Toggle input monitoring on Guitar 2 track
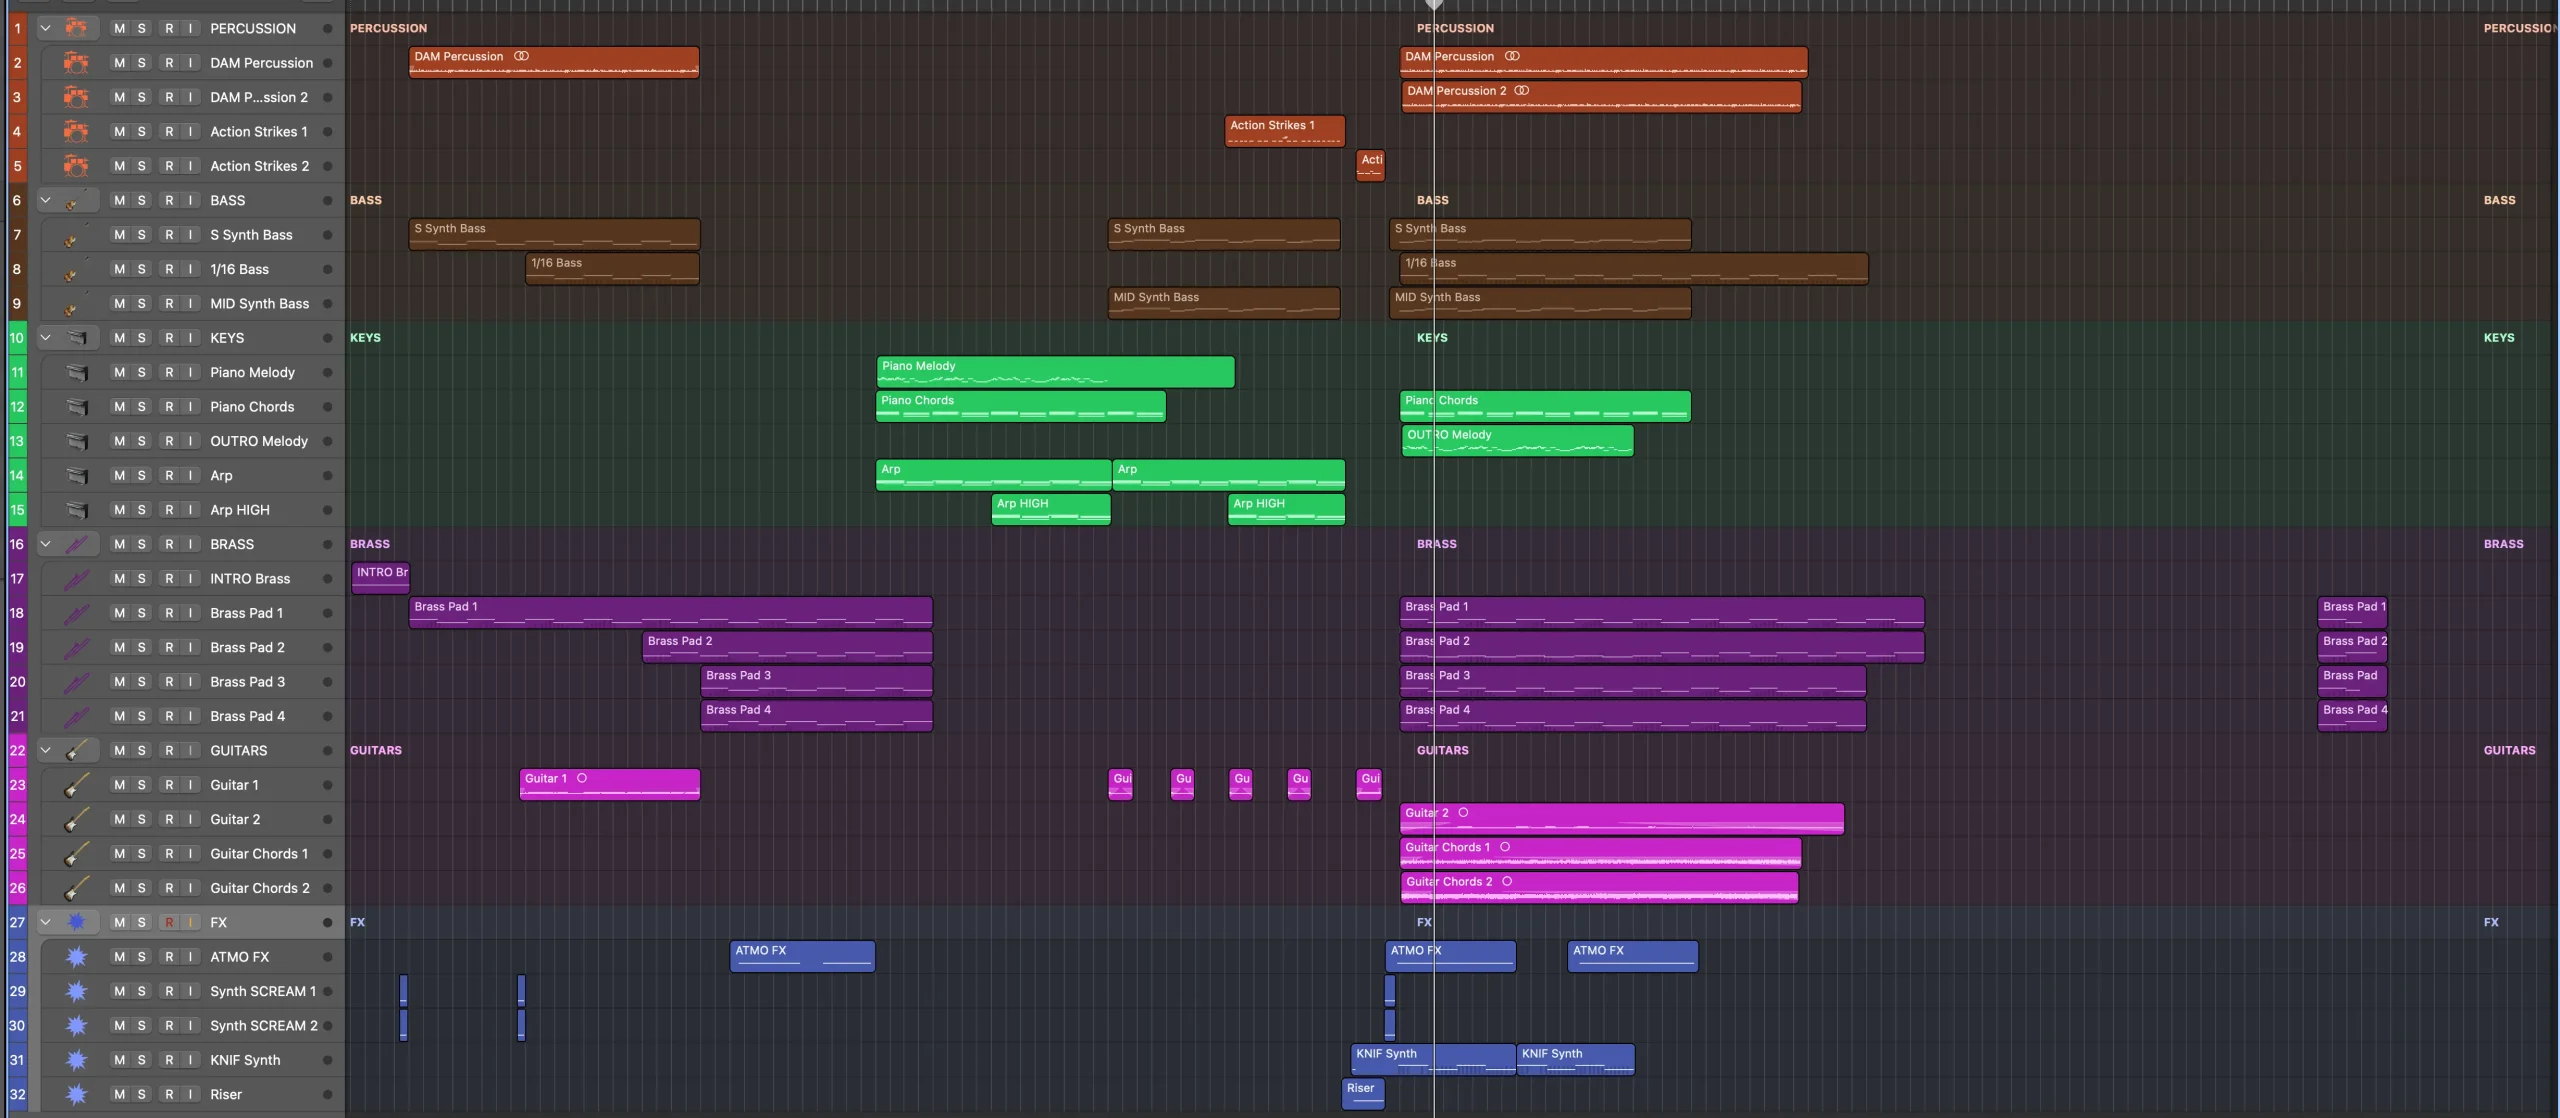The width and height of the screenshot is (2560, 1118). [190, 819]
